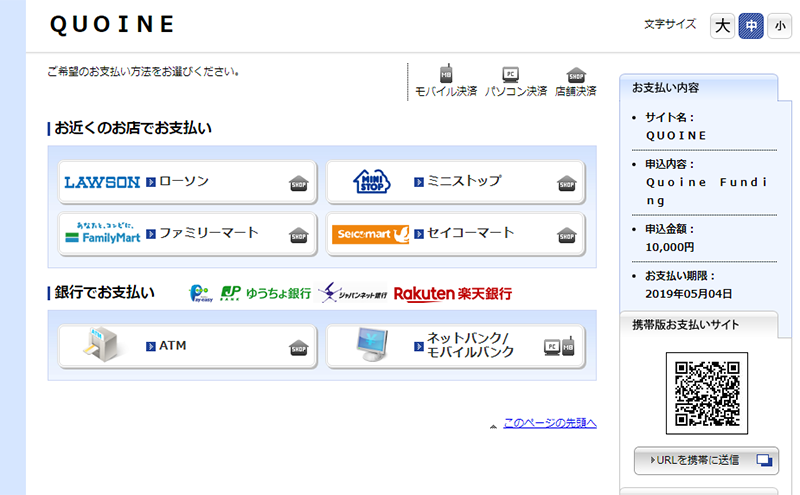Open お支払い内容 panel tab

pos(698,88)
